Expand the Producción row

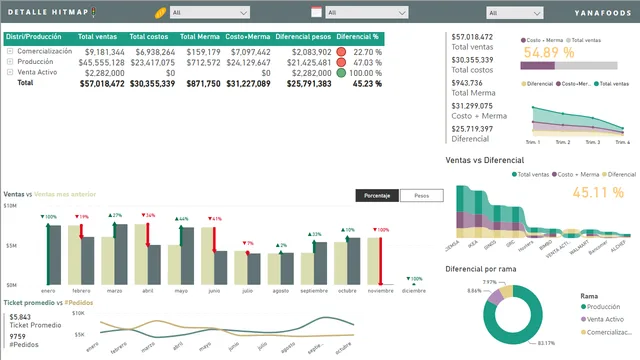pos(10,62)
